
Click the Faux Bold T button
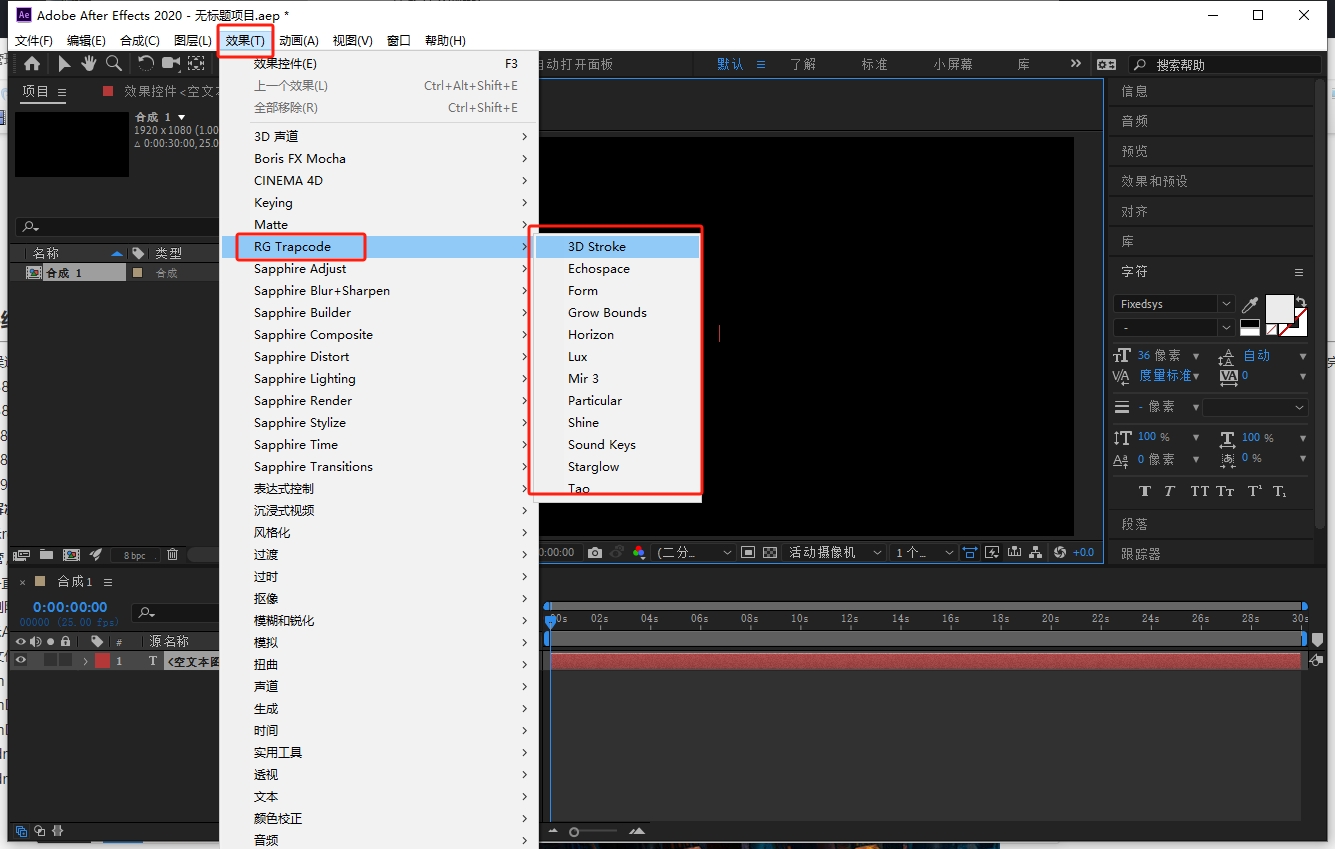[1145, 491]
